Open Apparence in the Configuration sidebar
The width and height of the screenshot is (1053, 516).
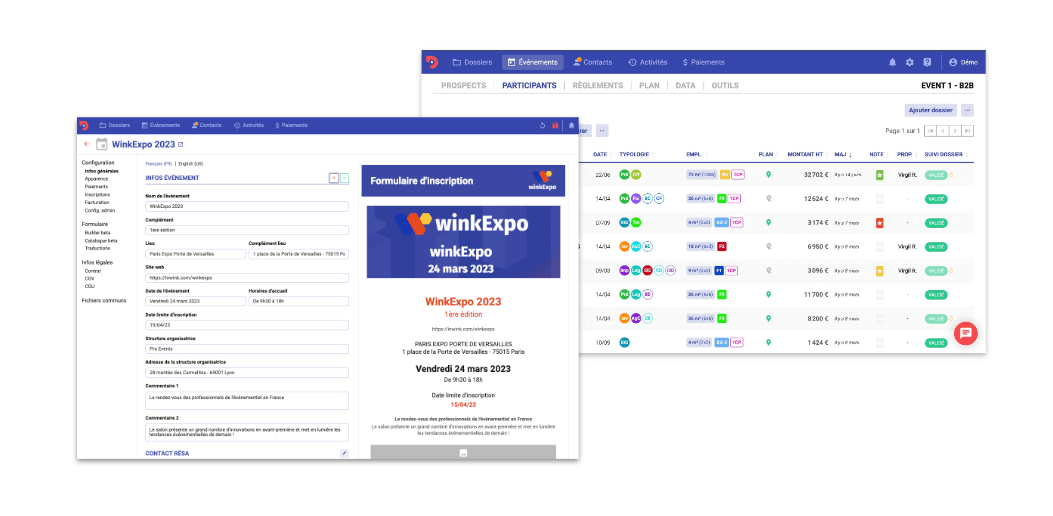pos(97,179)
